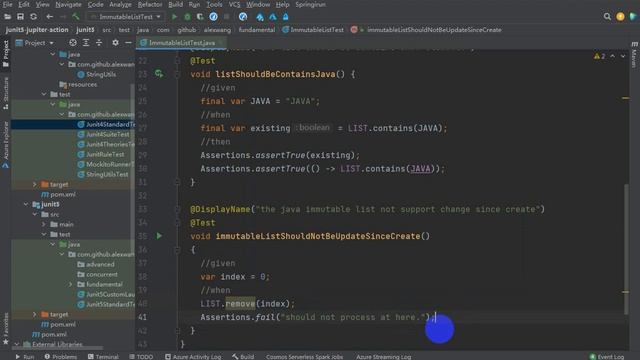
Task: Open the Tools menu
Action: click(x=214, y=4)
